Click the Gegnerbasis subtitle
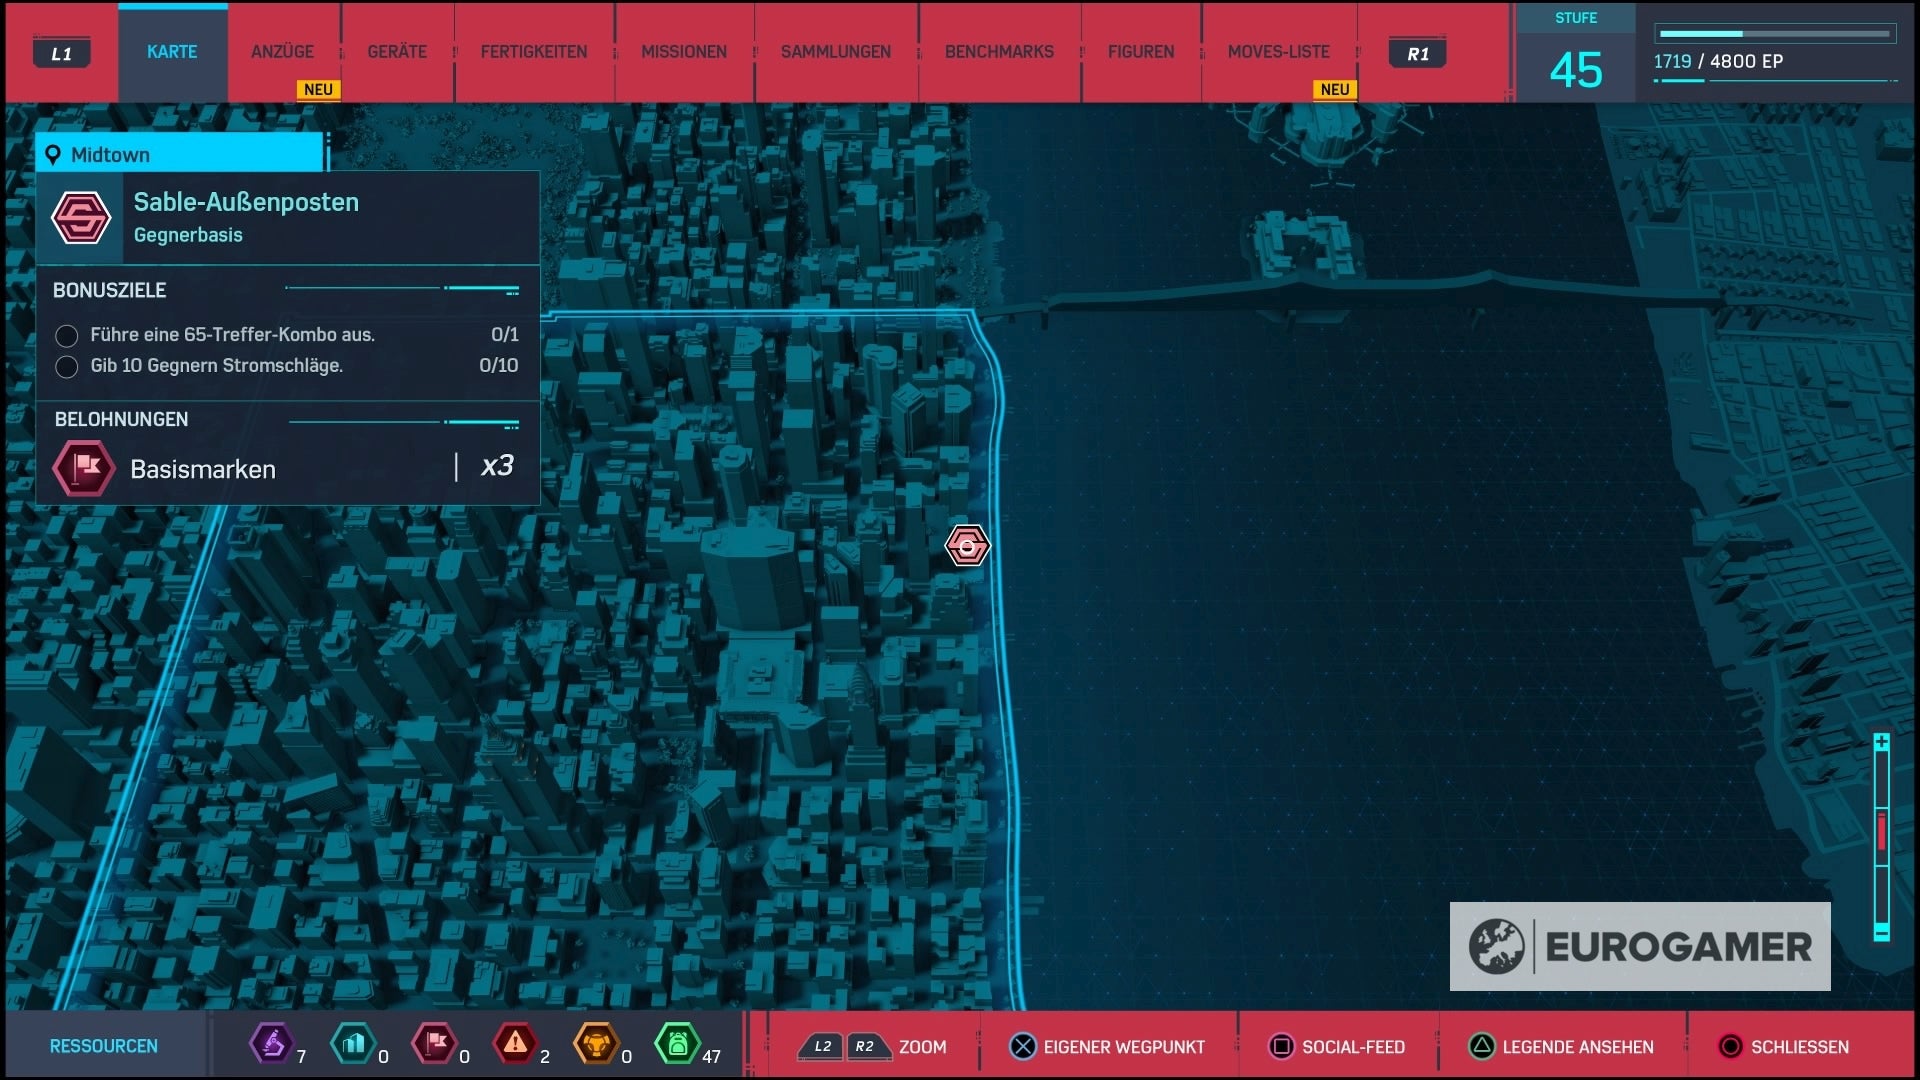Viewport: 1920px width, 1080px height. click(x=188, y=235)
